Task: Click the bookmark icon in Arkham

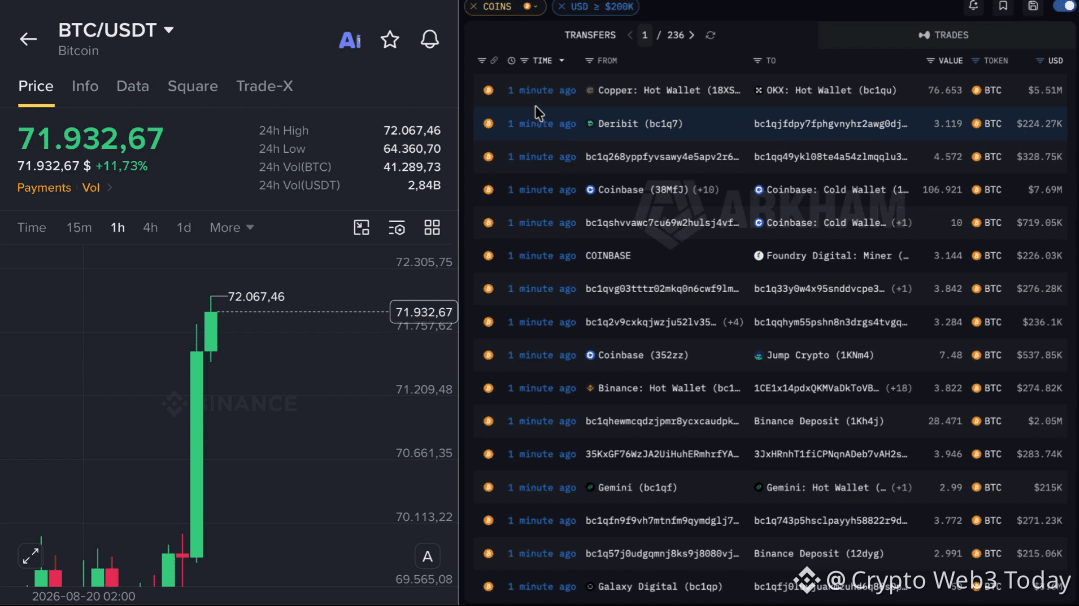Action: (1003, 6)
